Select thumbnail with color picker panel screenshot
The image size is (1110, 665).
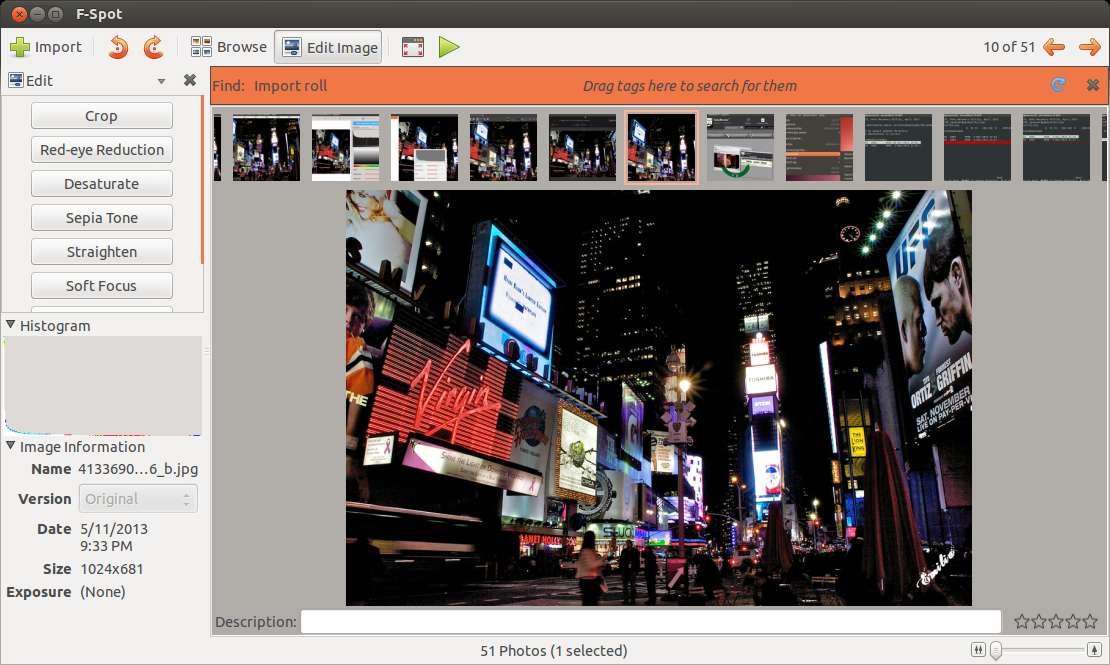click(x=345, y=147)
